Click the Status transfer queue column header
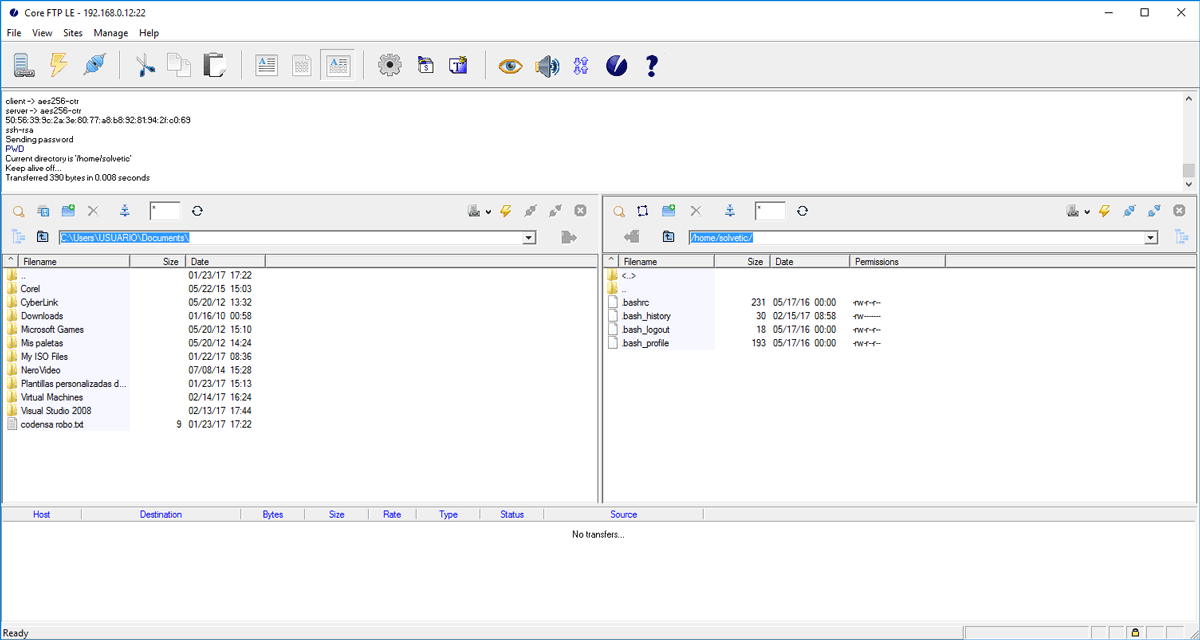Viewport: 1200px width, 640px height. pyautogui.click(x=512, y=514)
